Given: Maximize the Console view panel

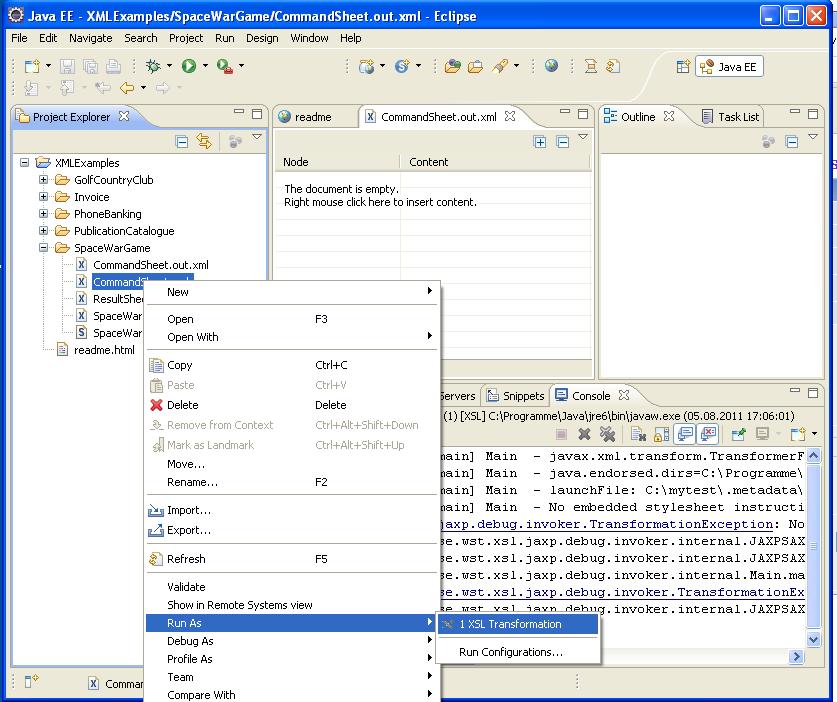Looking at the screenshot, I should 813,392.
